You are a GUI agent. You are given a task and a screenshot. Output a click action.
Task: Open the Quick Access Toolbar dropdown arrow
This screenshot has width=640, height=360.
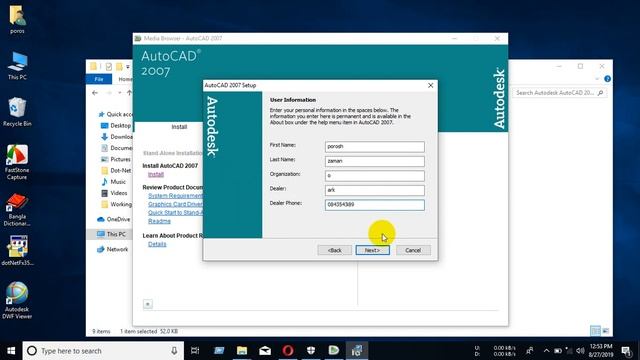coord(128,67)
